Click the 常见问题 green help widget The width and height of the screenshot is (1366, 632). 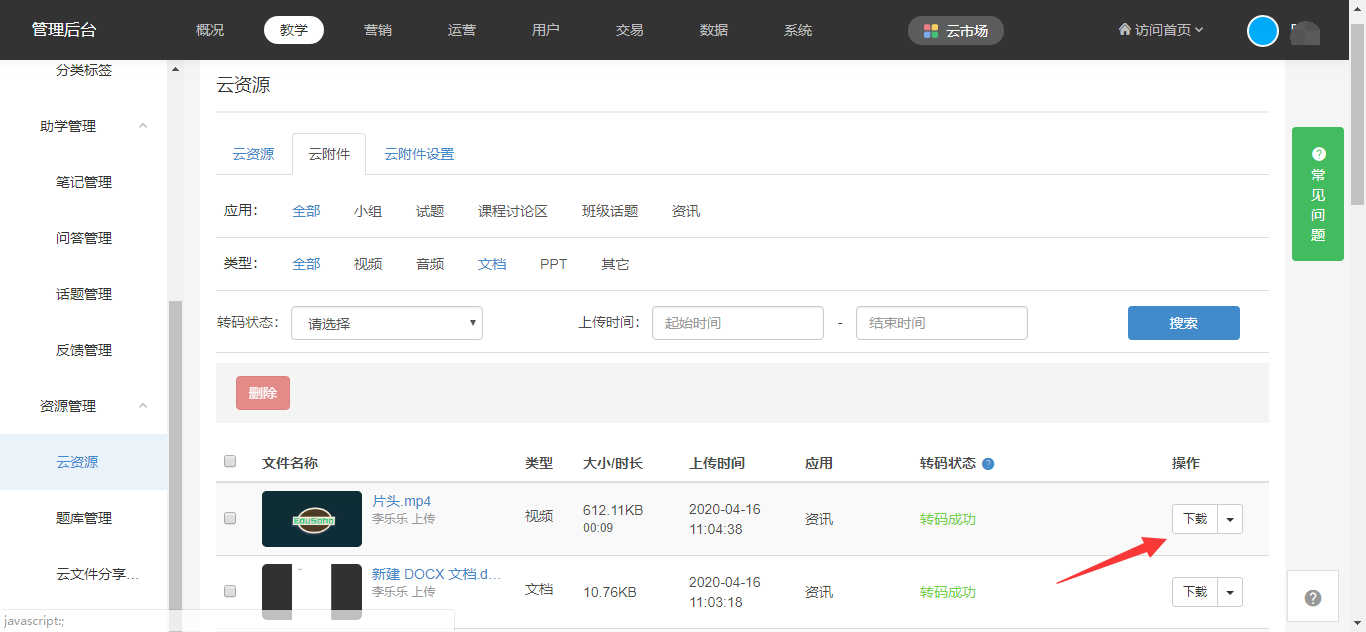coord(1317,194)
